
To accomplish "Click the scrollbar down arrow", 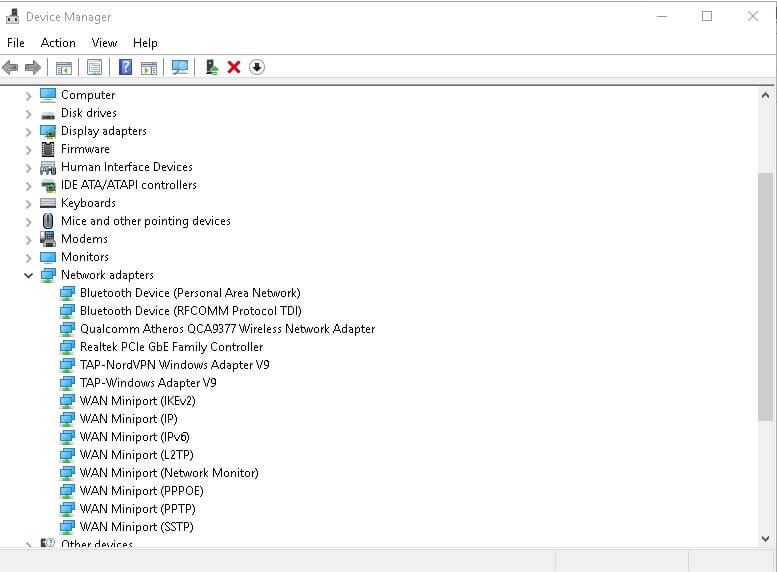I will (x=766, y=538).
